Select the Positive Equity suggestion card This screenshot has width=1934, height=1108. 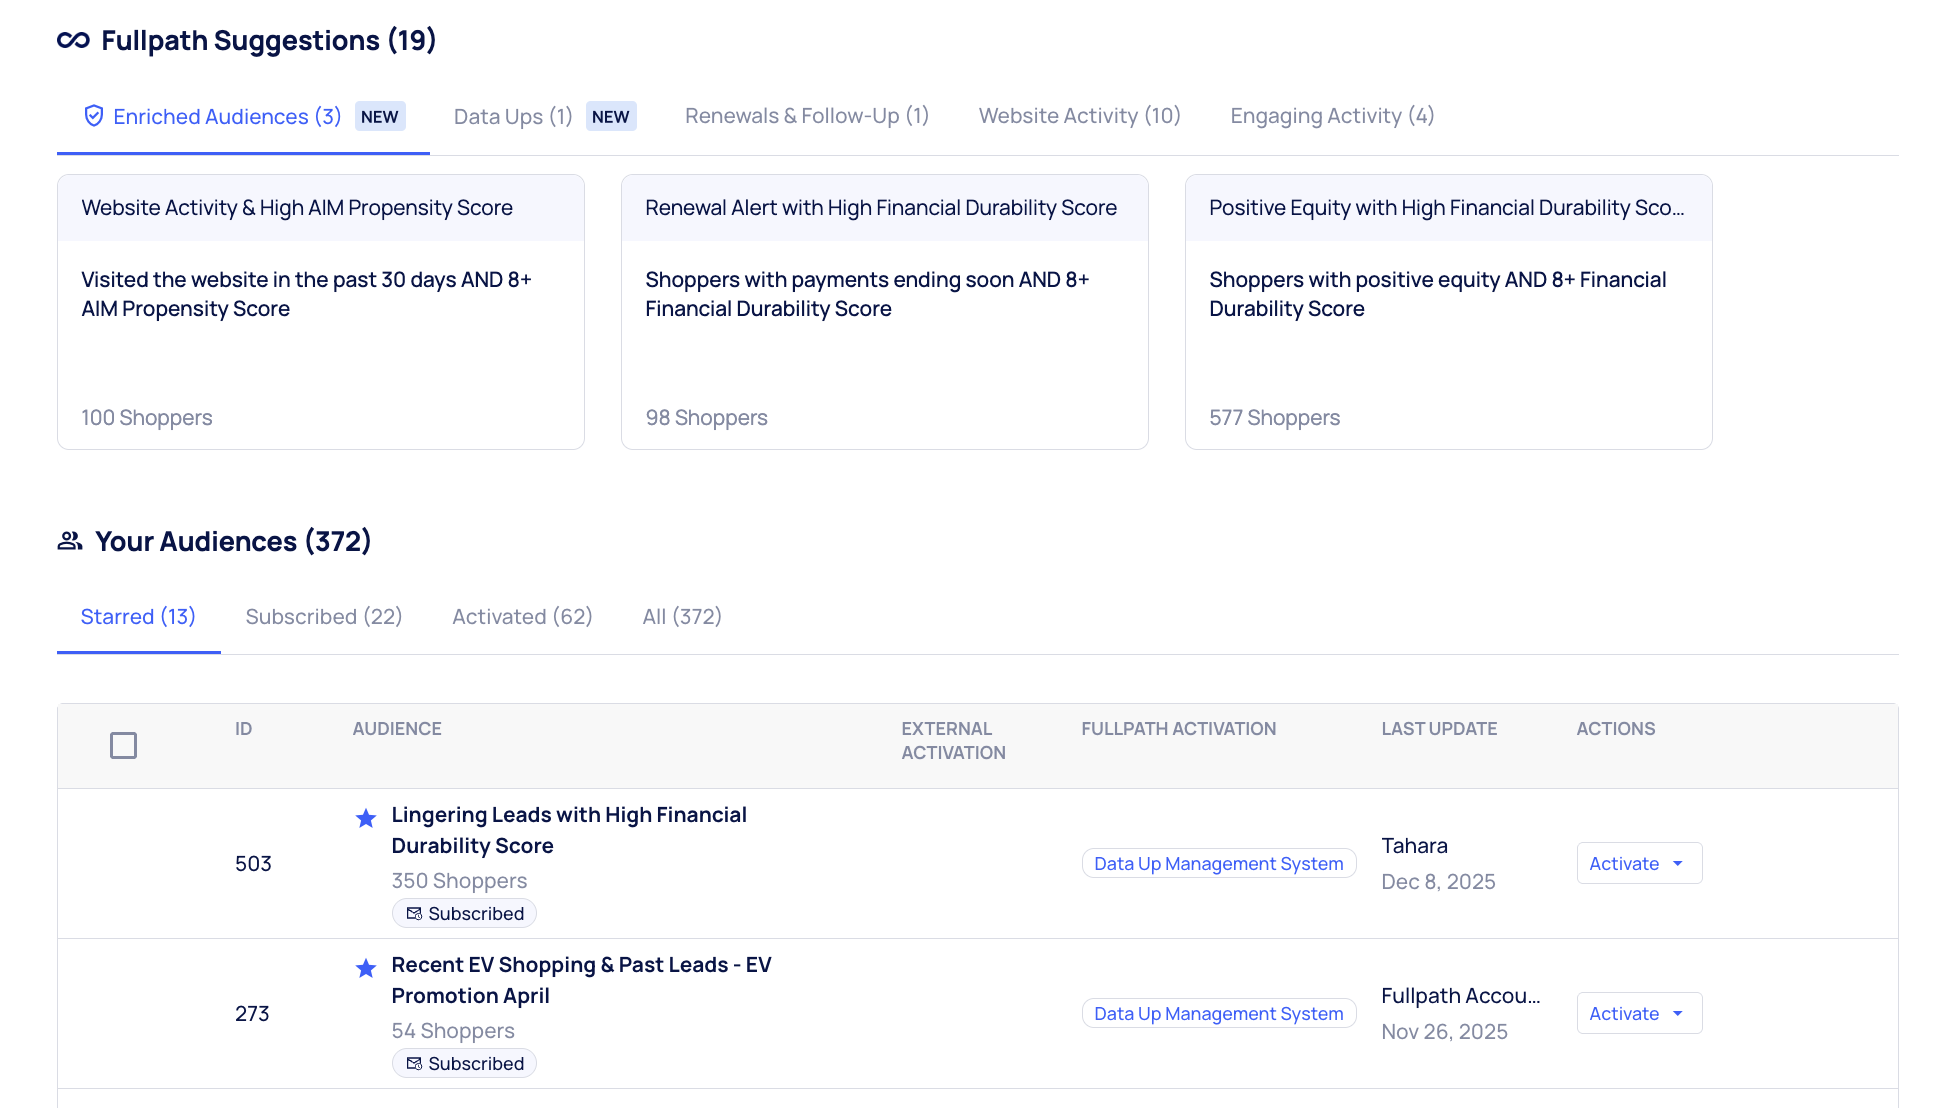point(1448,311)
